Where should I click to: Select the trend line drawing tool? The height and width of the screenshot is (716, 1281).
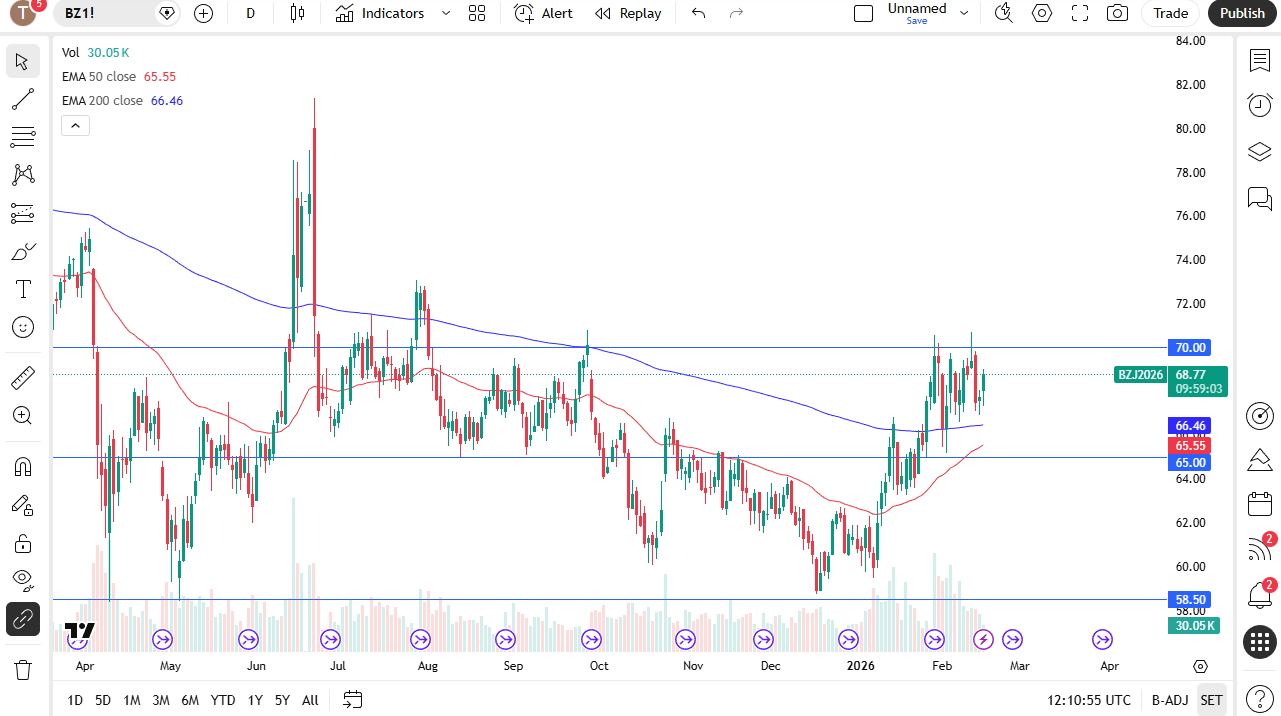tap(23, 99)
